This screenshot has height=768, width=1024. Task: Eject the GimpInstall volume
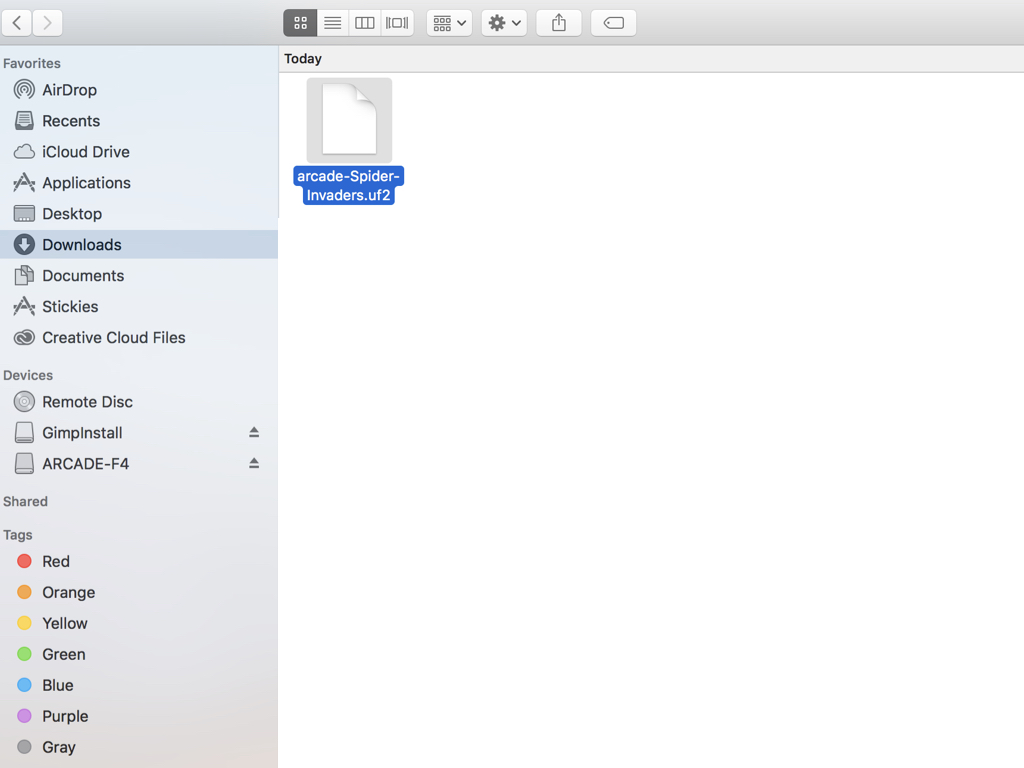254,432
